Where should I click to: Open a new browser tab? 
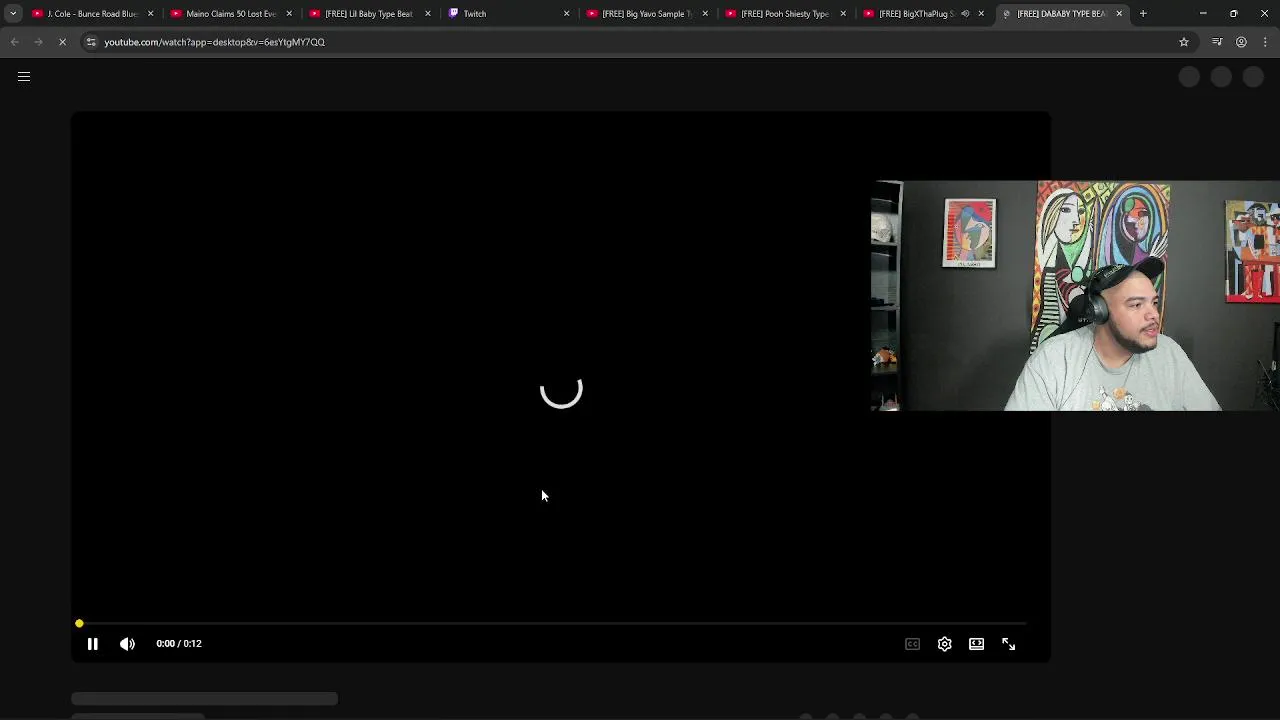(1143, 14)
